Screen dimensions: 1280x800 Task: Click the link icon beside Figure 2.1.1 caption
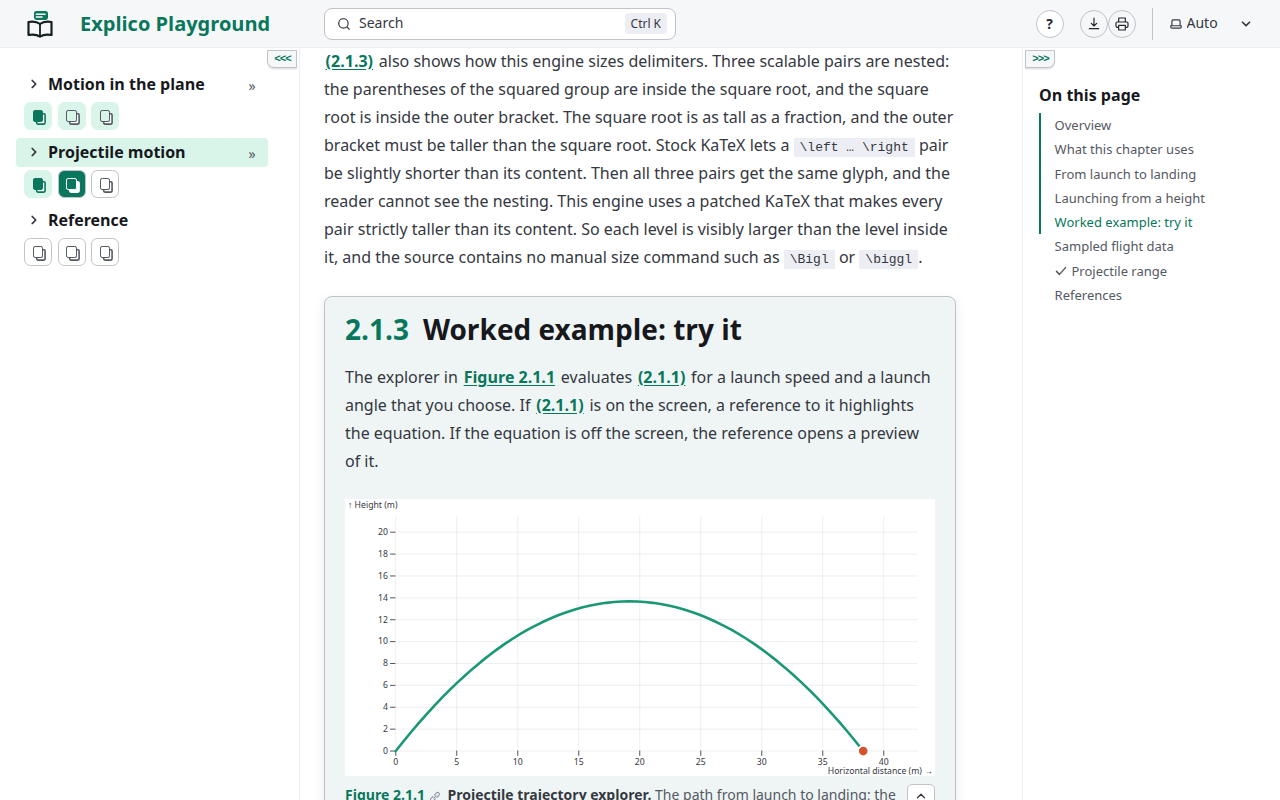pyautogui.click(x=435, y=796)
